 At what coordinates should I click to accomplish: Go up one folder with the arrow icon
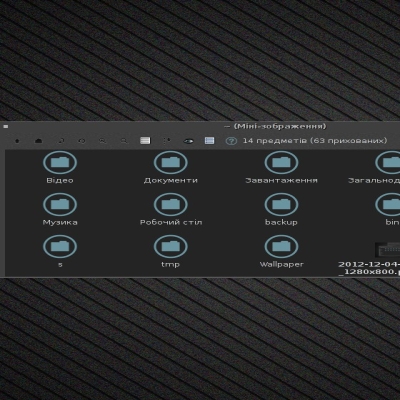[x=17, y=141]
